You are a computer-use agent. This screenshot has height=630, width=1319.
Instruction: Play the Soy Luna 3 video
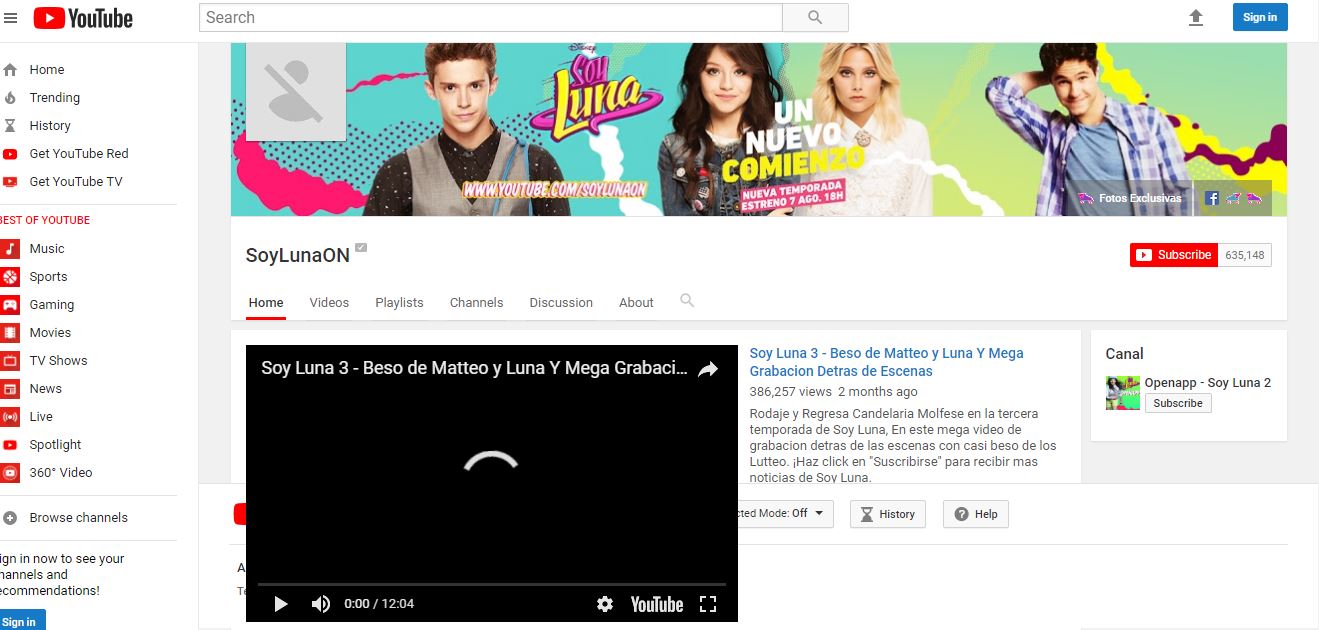(281, 604)
